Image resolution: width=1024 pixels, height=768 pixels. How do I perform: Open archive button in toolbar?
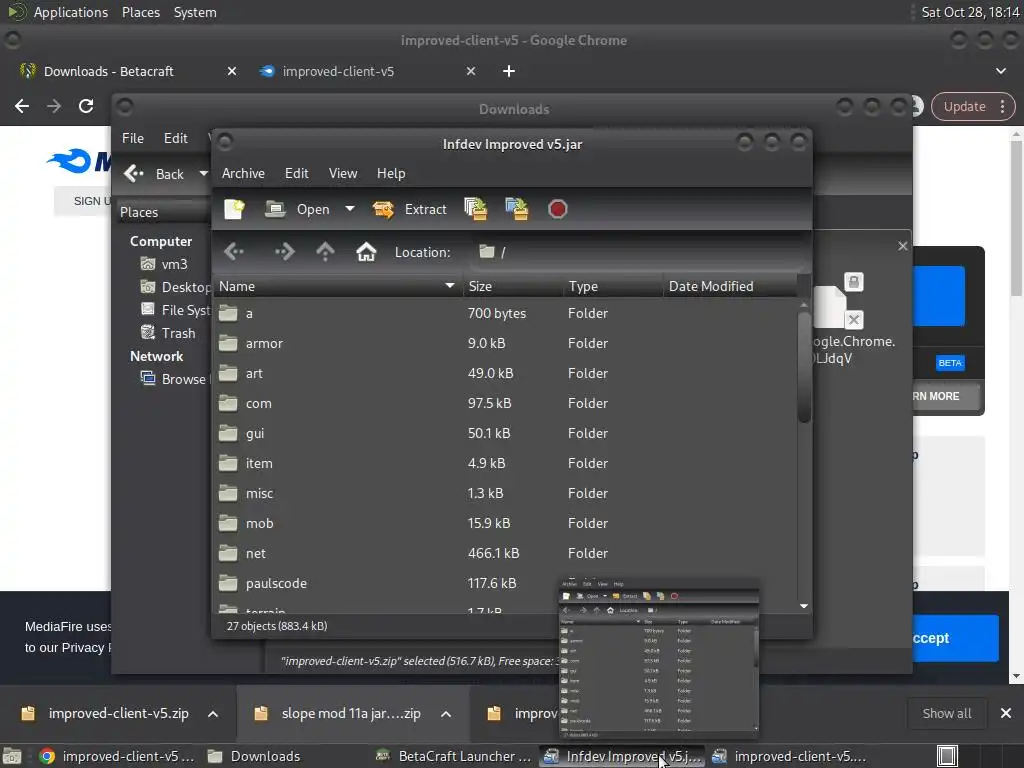click(298, 209)
